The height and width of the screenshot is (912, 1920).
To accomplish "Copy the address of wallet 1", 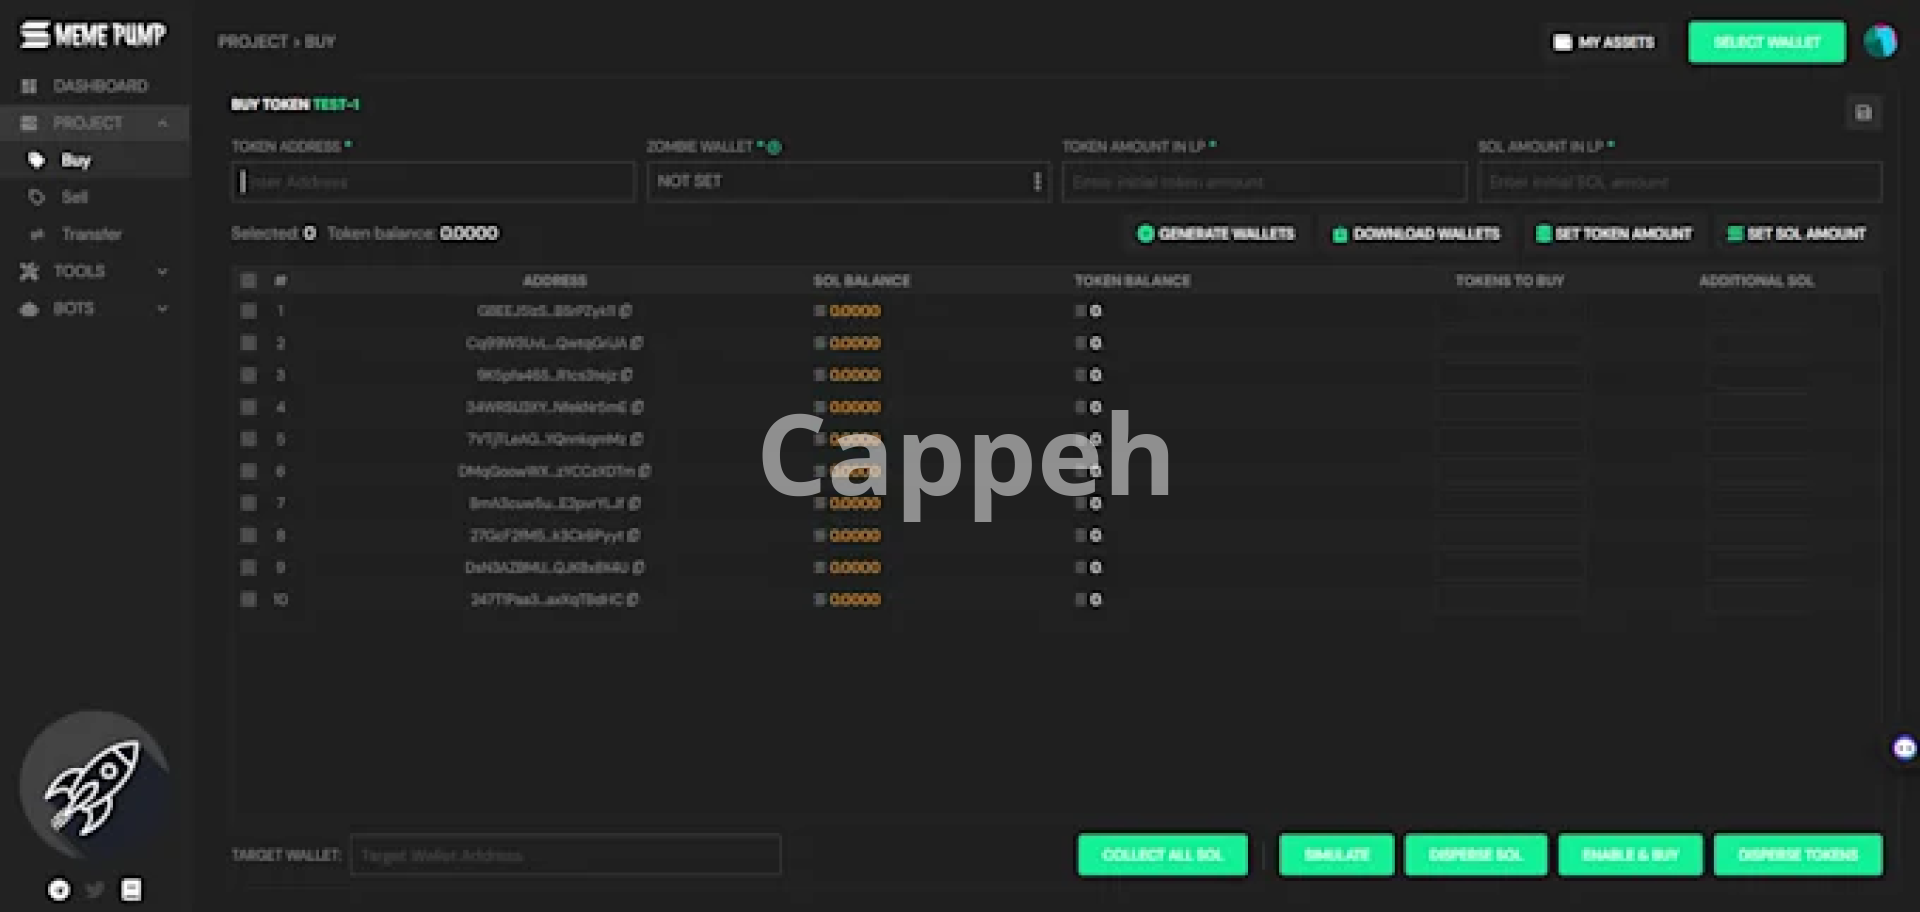I will point(626,311).
